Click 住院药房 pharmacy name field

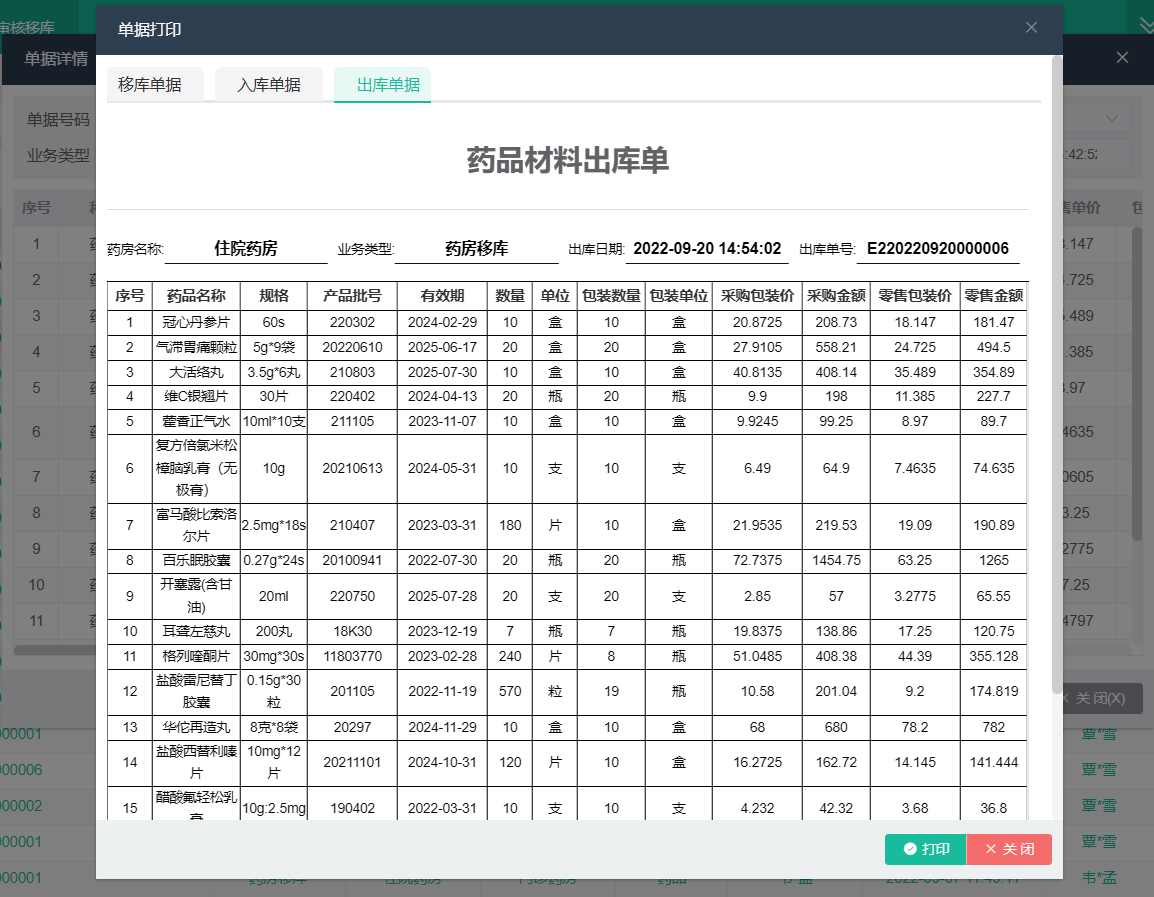[246, 249]
